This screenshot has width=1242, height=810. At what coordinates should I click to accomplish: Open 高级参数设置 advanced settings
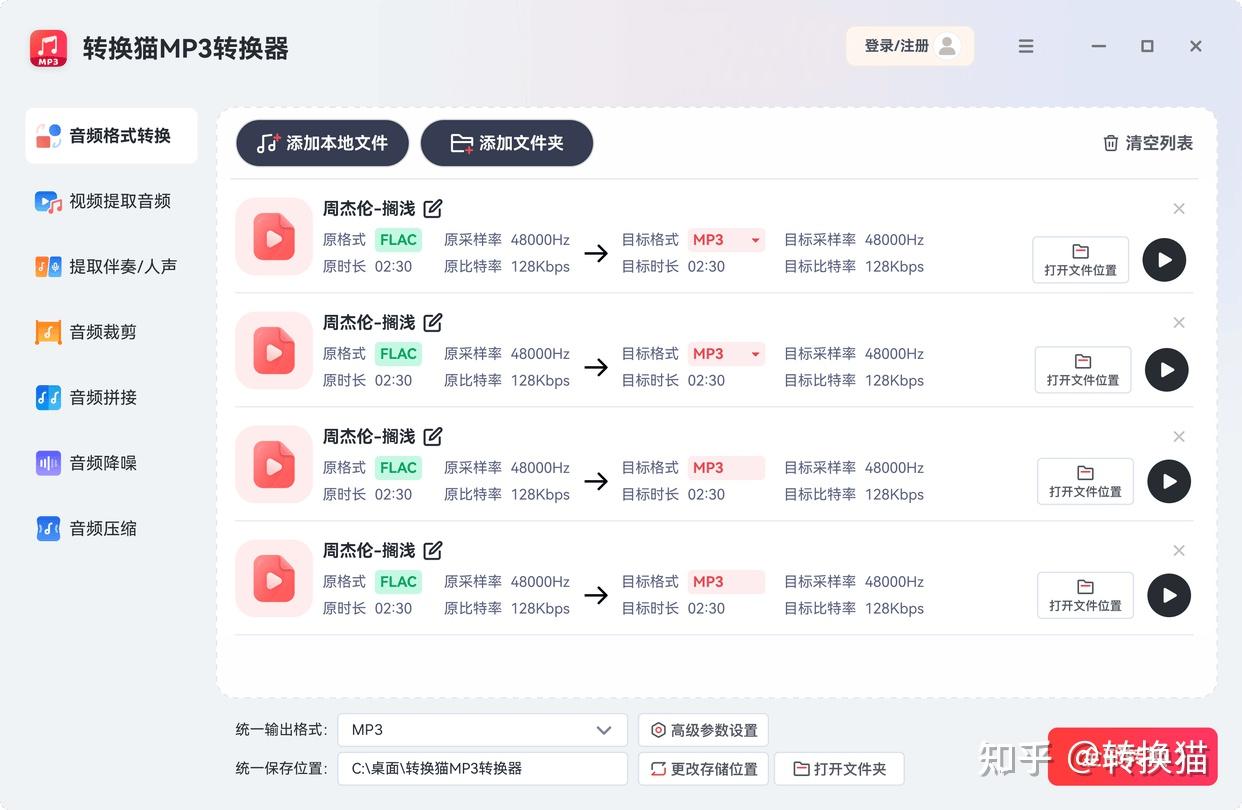pyautogui.click(x=703, y=730)
